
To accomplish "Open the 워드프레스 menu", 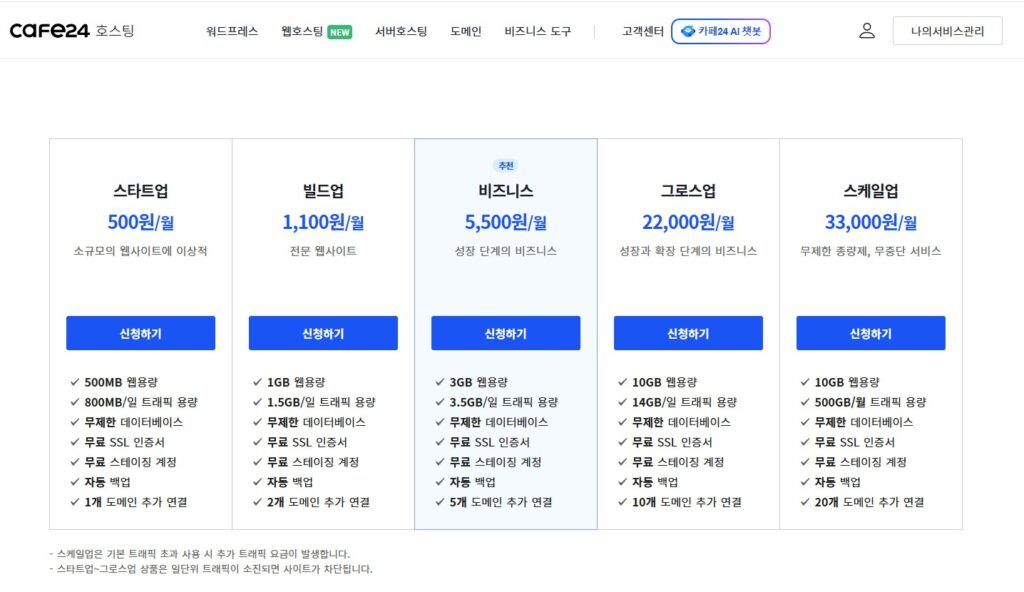I will click(232, 31).
